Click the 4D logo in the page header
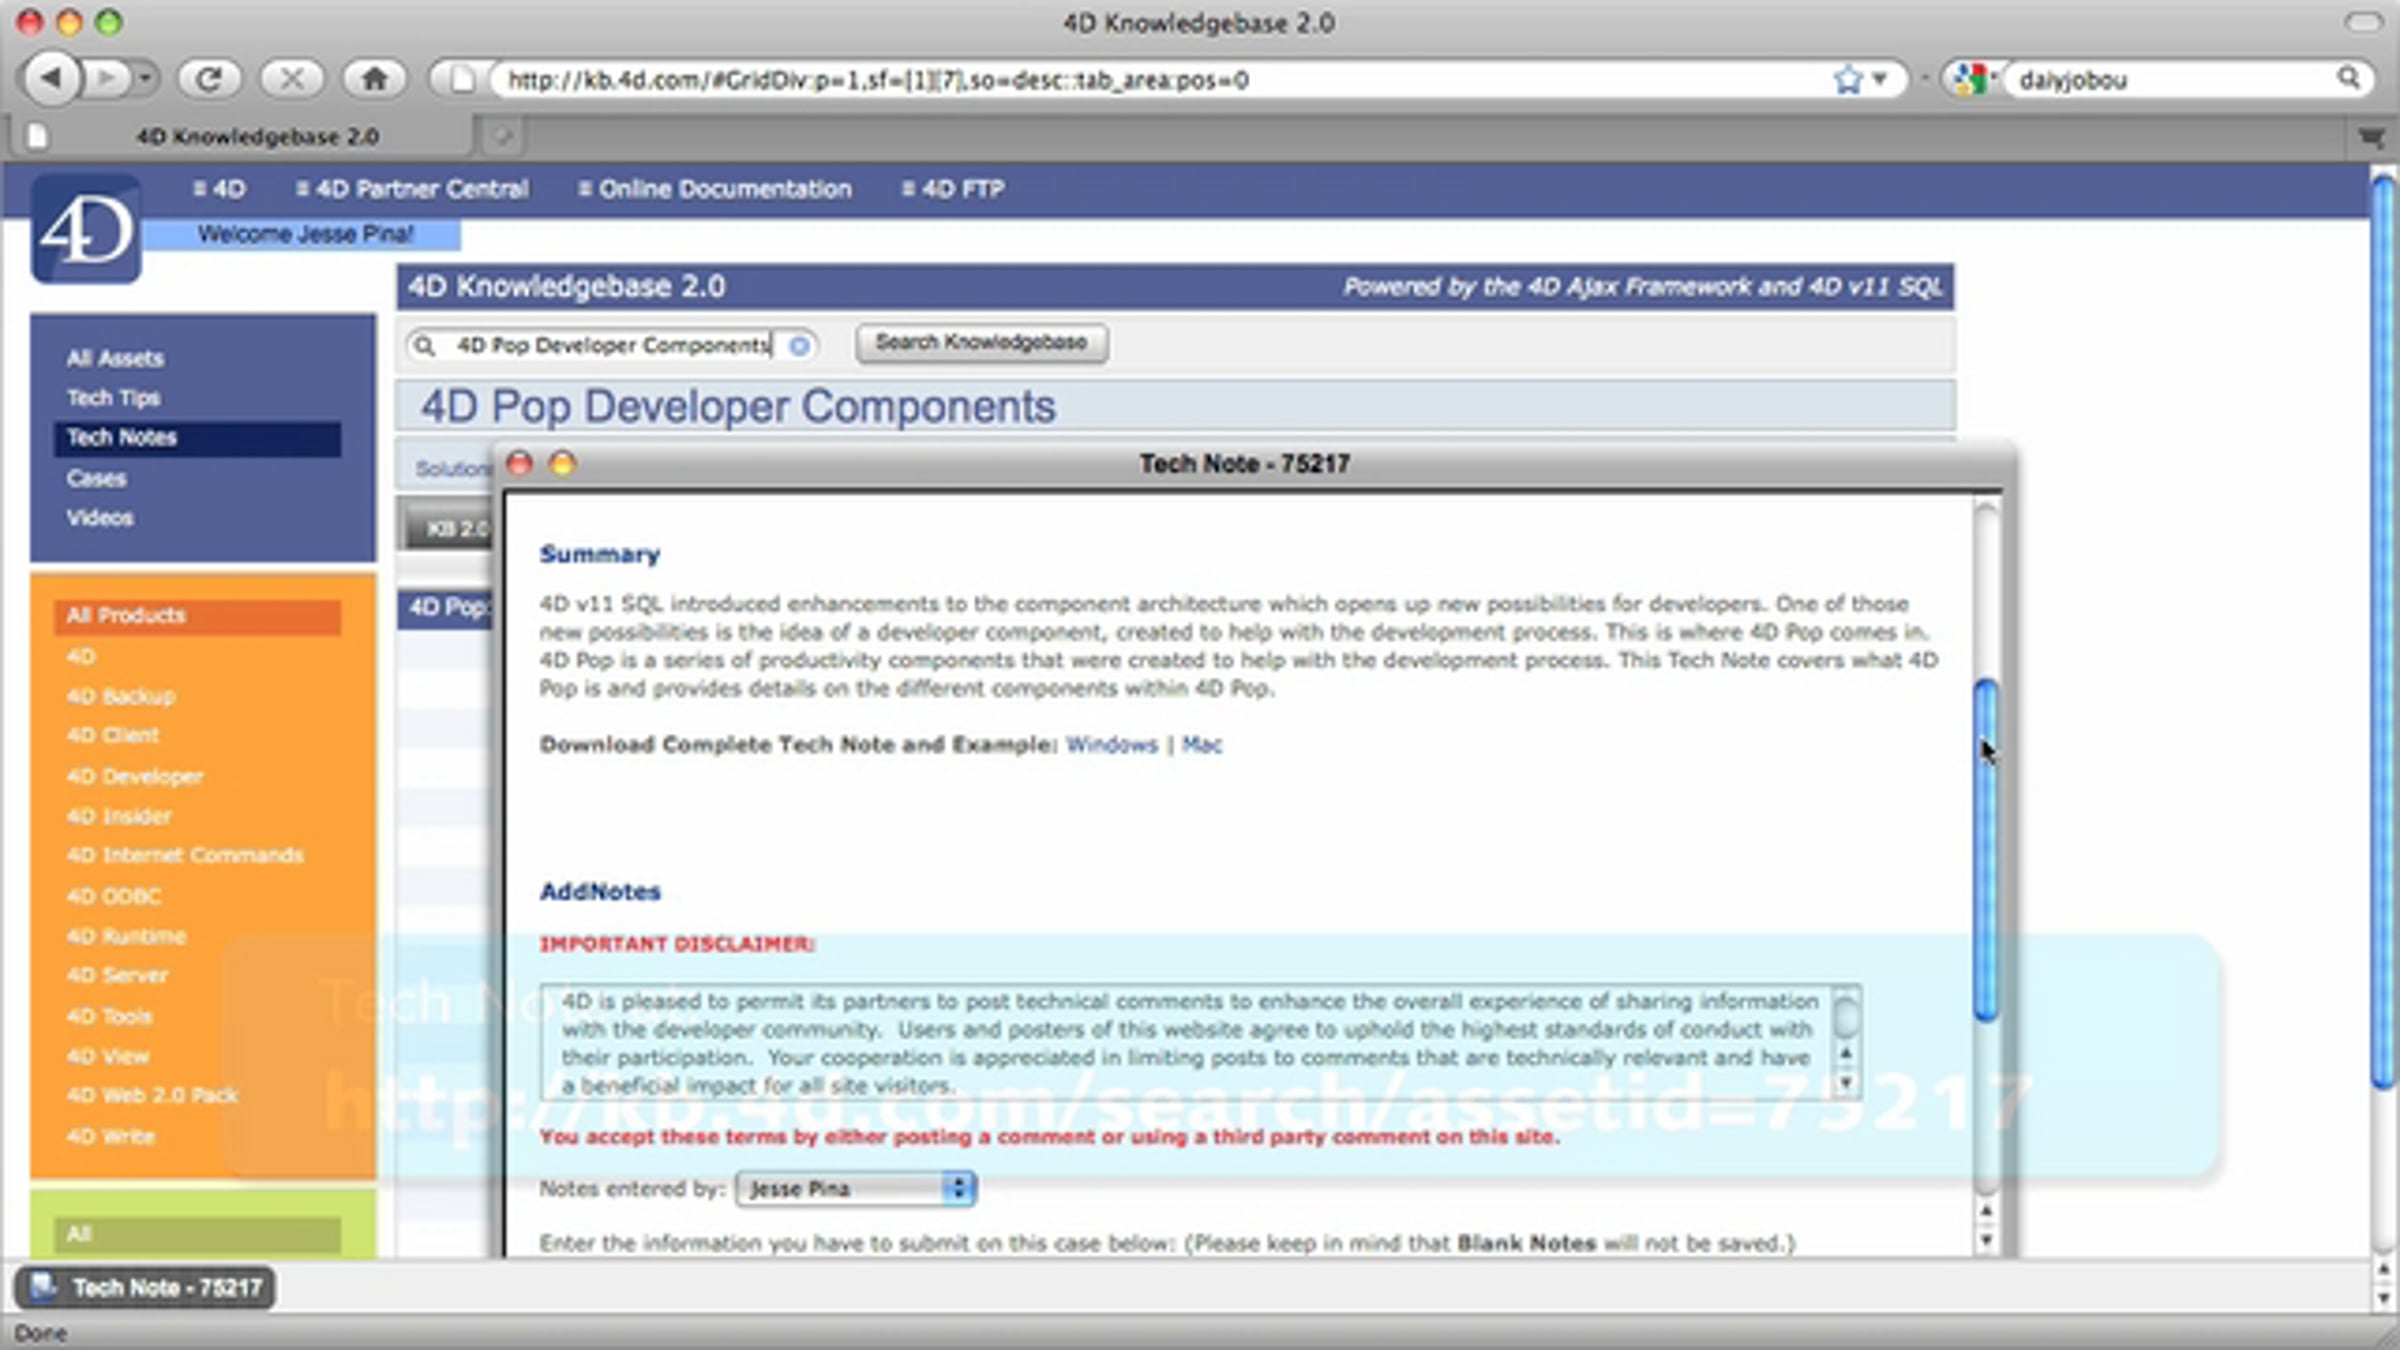The width and height of the screenshot is (2400, 1350). click(86, 230)
